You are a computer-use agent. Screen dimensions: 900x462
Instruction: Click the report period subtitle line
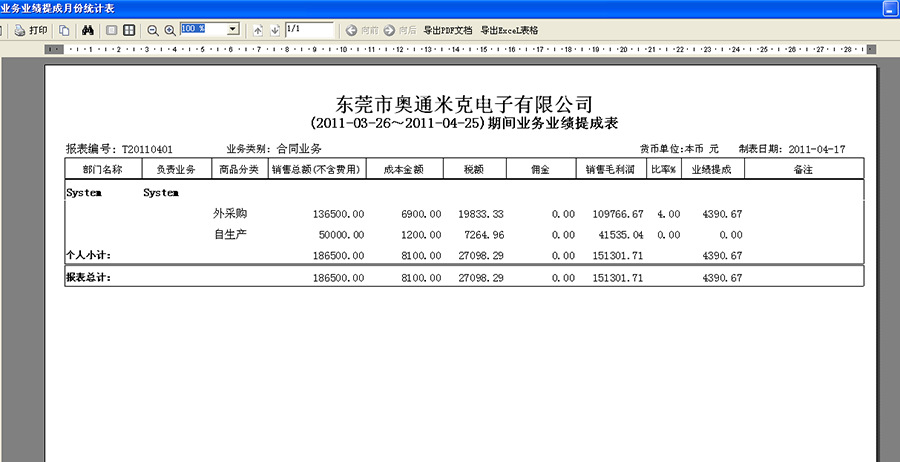[x=464, y=123]
